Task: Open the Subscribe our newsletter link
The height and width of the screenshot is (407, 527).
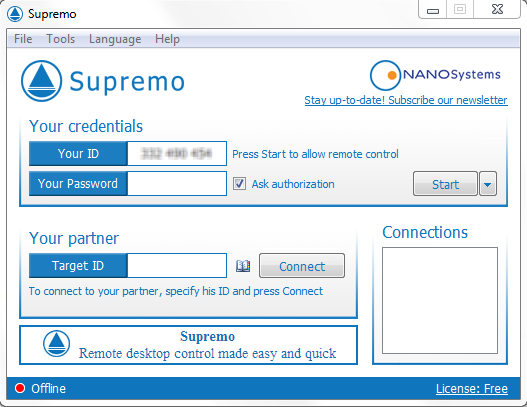Action: [406, 100]
